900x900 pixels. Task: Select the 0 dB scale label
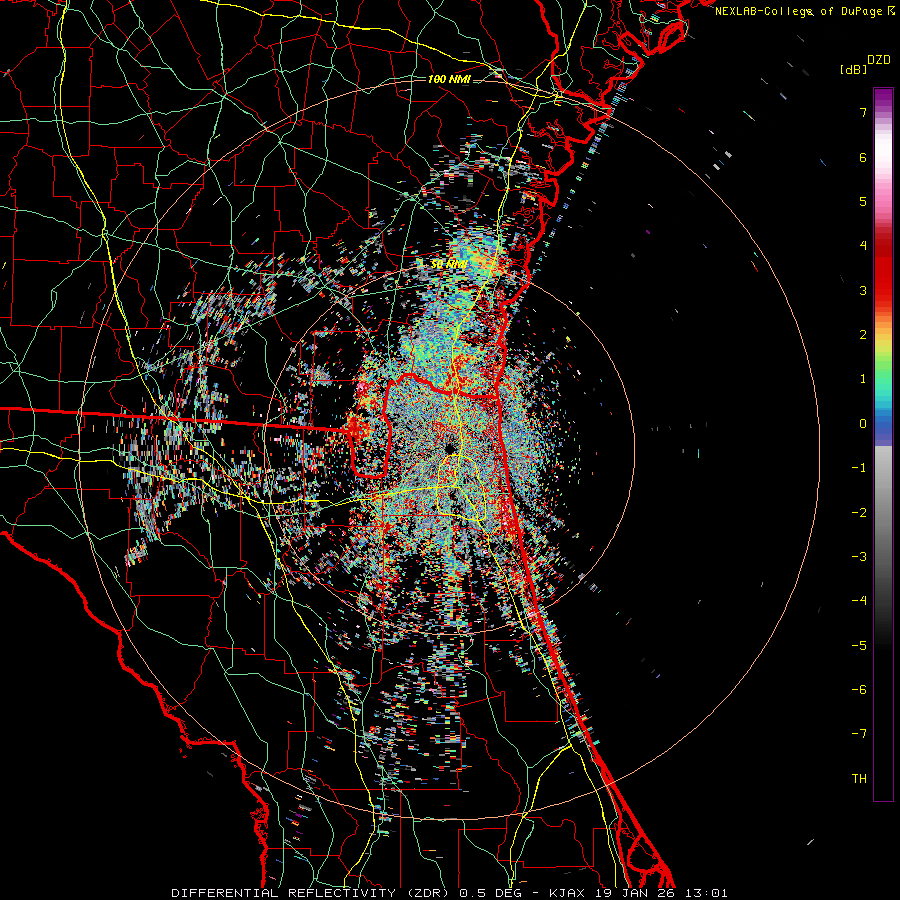863,424
